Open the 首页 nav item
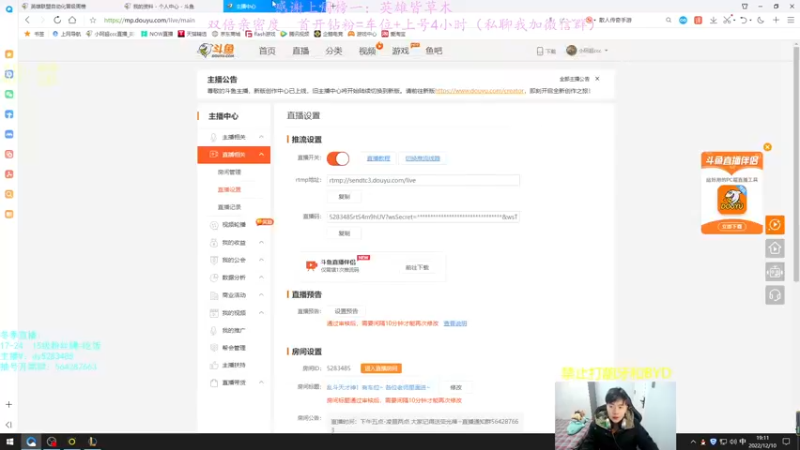This screenshot has width=800, height=450. tap(267, 51)
